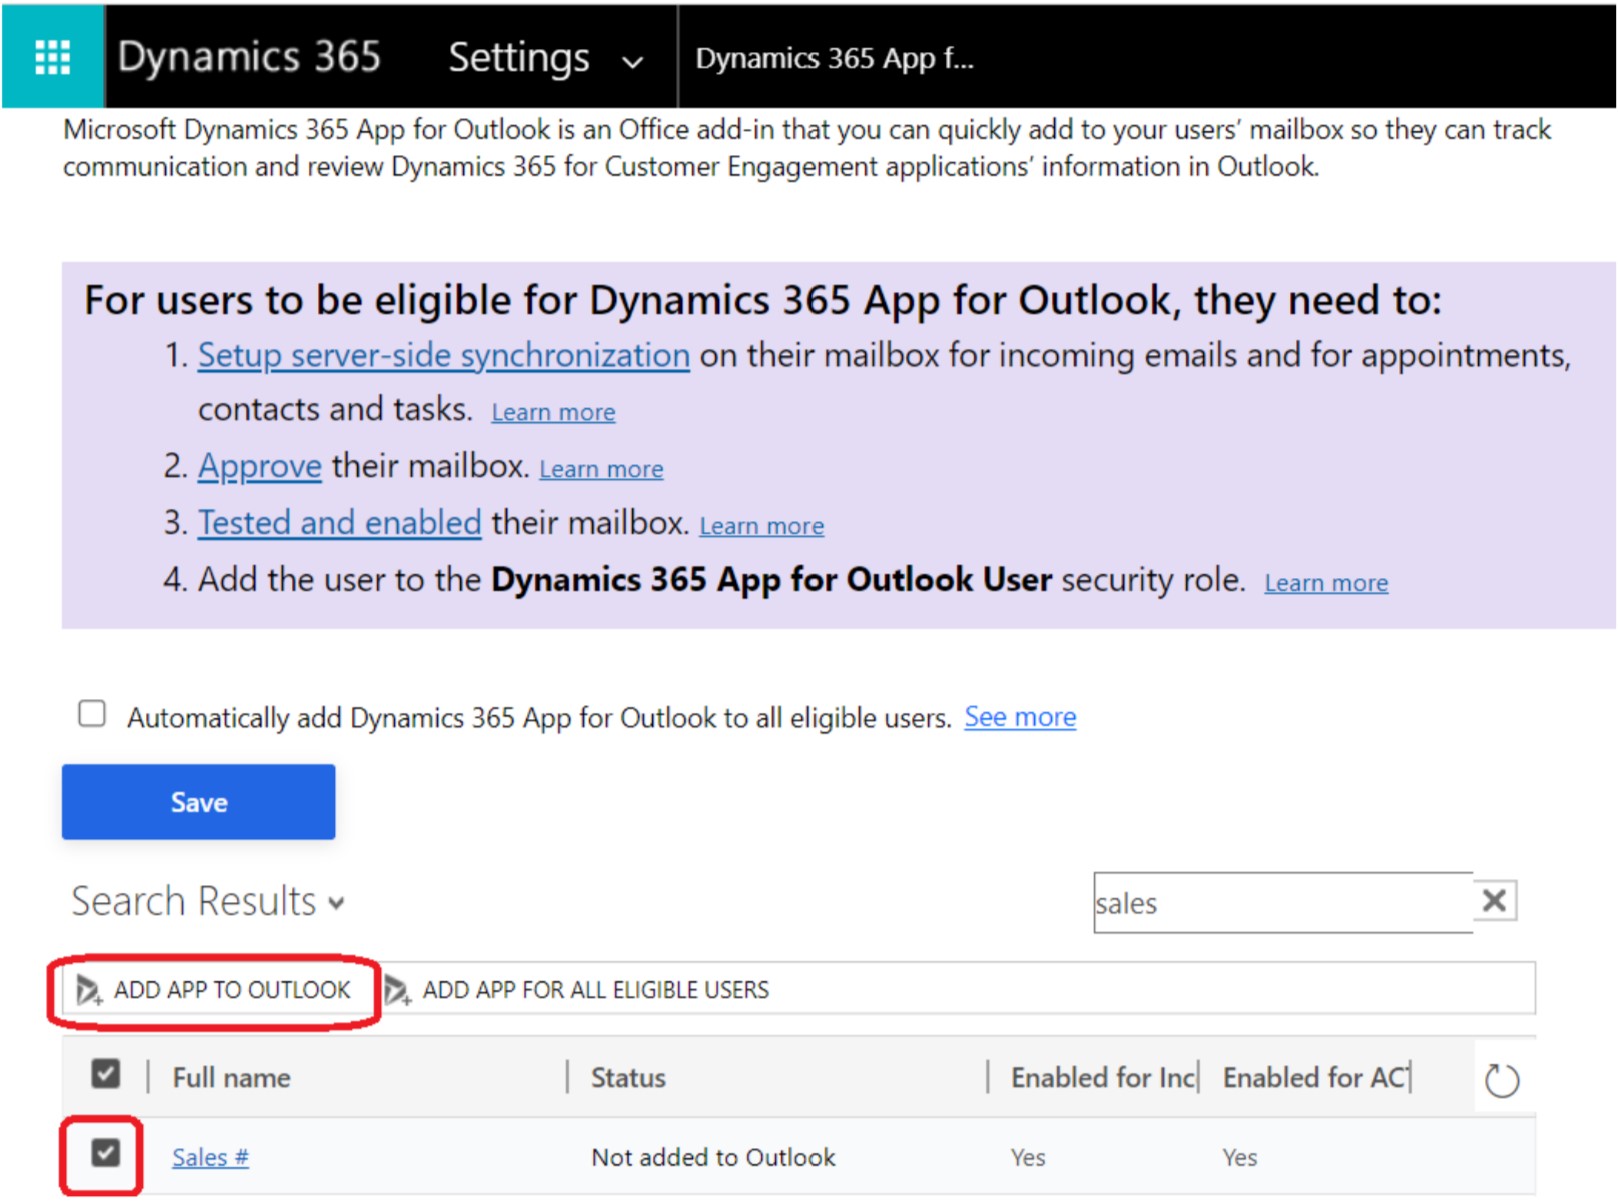
Task: Open the app launcher waffle icon
Action: tap(51, 57)
